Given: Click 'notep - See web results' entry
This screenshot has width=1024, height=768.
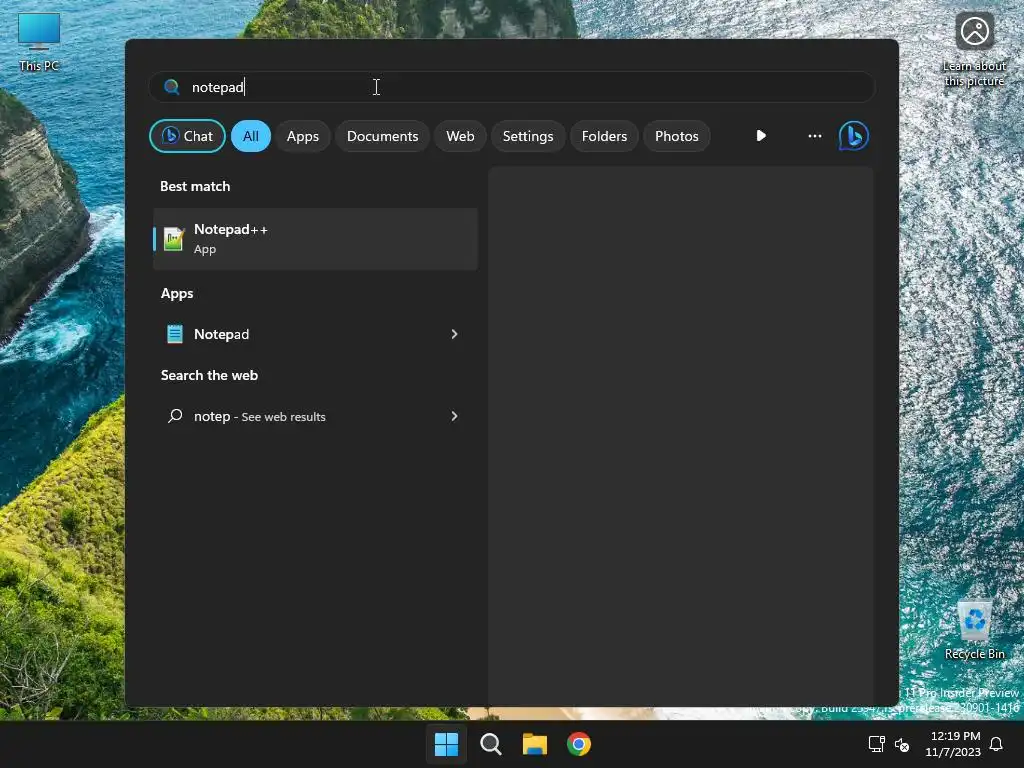Looking at the screenshot, I should click(x=315, y=416).
